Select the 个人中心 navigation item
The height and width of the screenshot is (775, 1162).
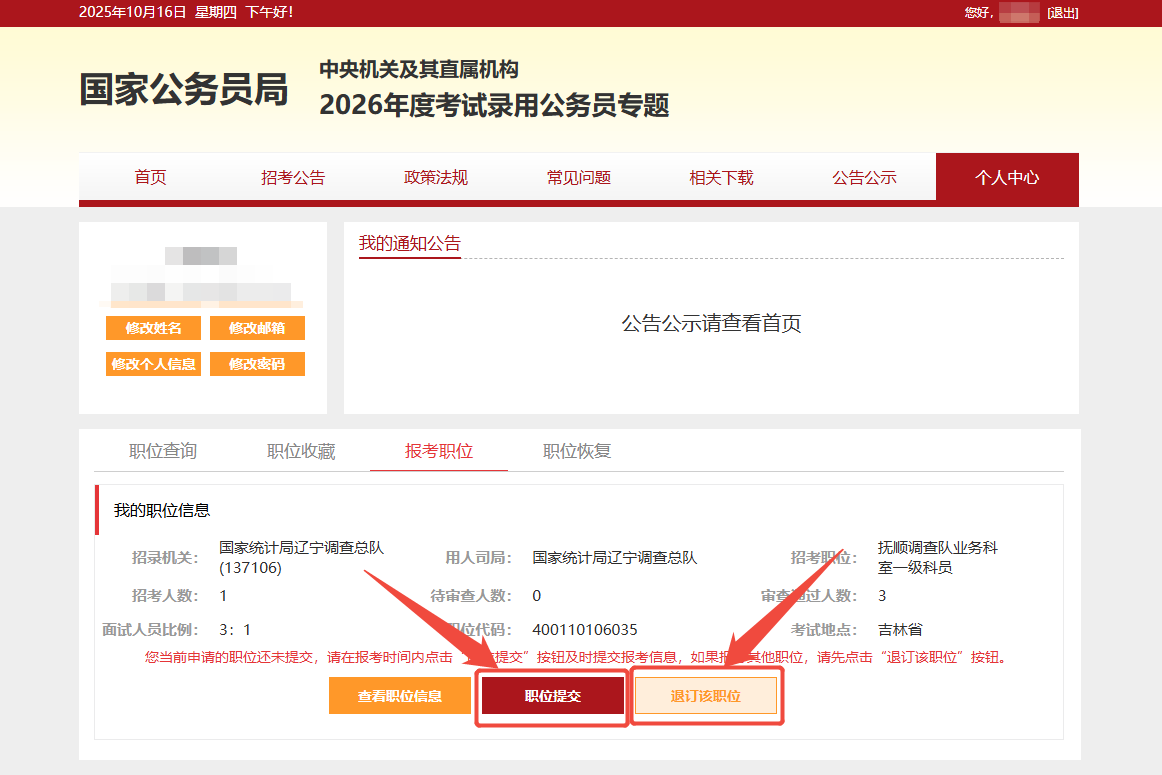(x=1007, y=178)
